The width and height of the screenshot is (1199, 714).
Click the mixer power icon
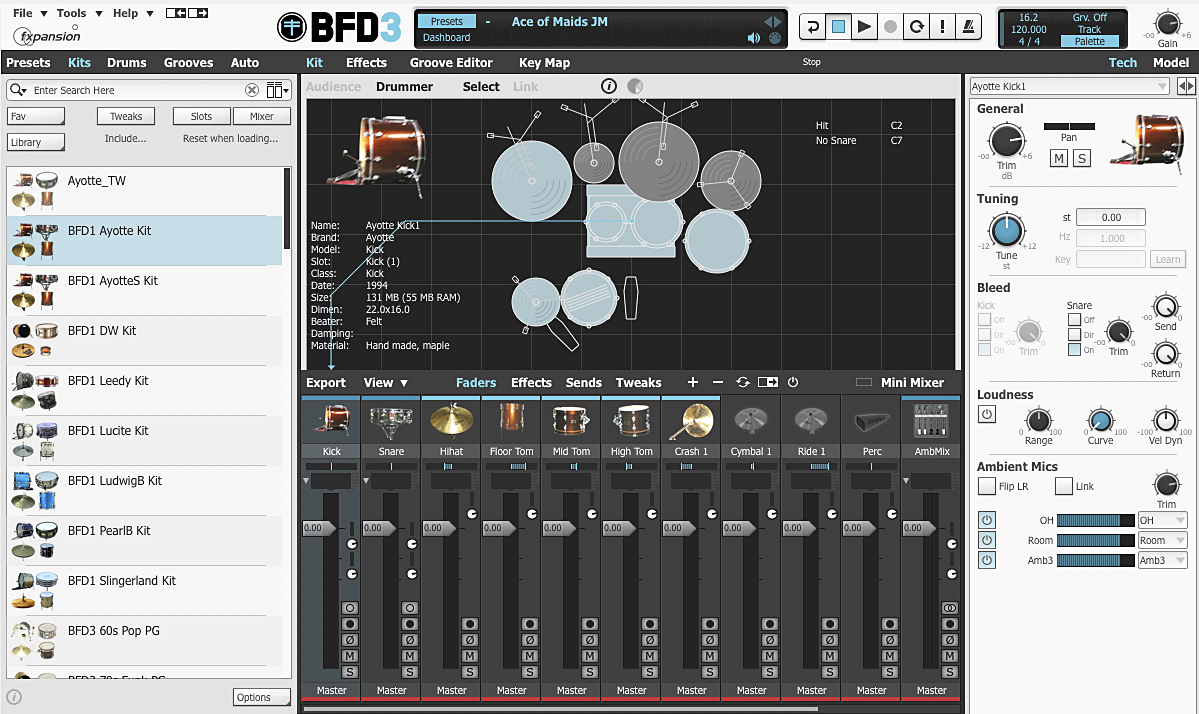(x=793, y=382)
